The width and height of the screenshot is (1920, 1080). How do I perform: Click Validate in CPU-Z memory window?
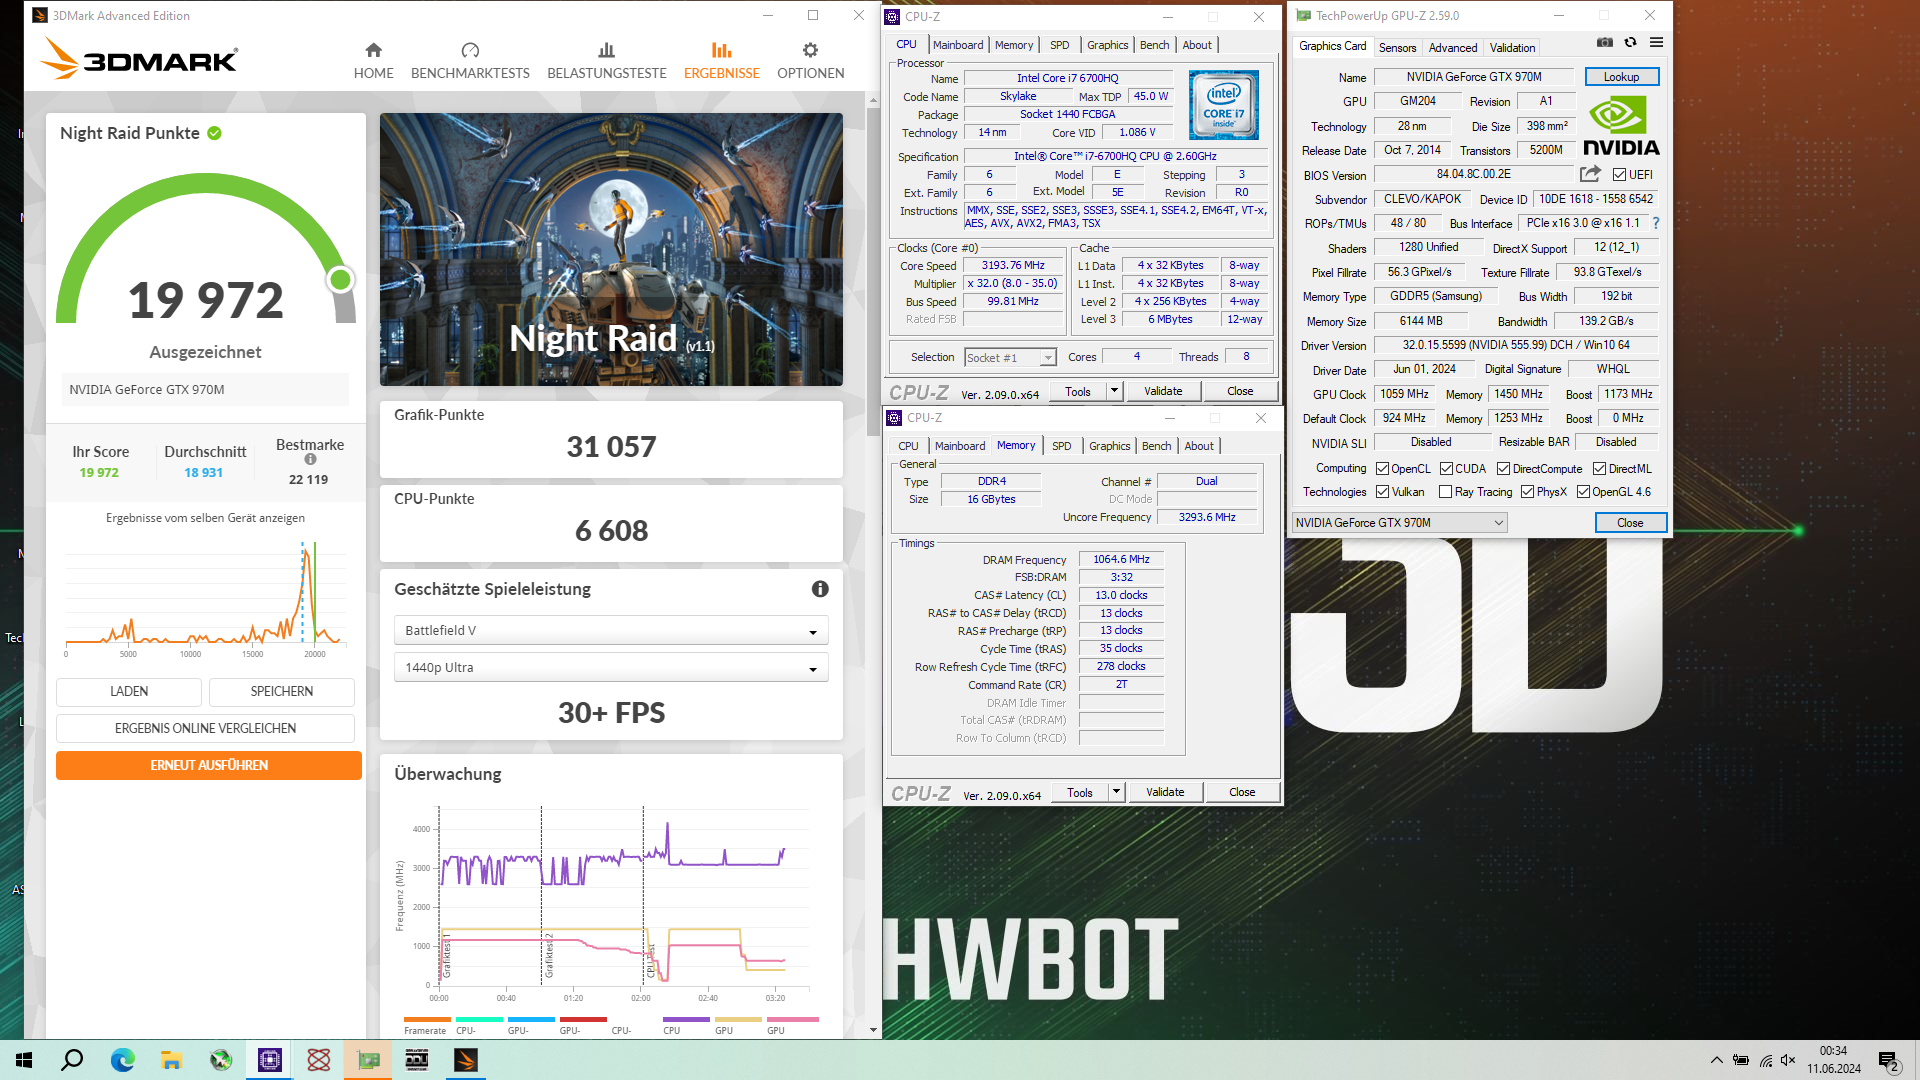1164,792
